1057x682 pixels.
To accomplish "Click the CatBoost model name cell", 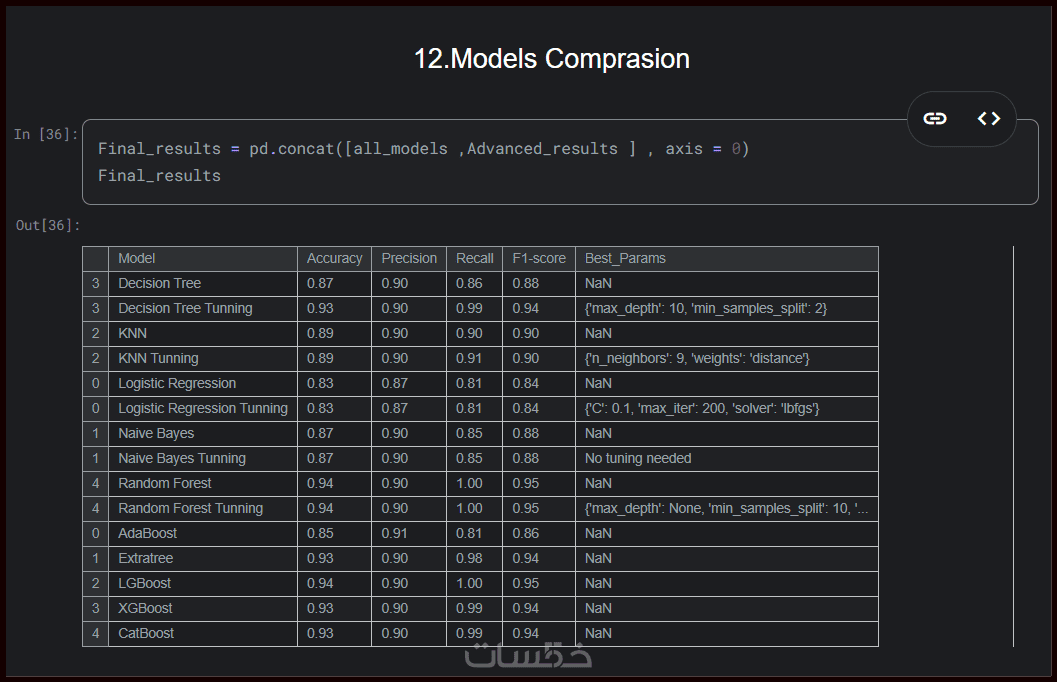I will tap(148, 633).
